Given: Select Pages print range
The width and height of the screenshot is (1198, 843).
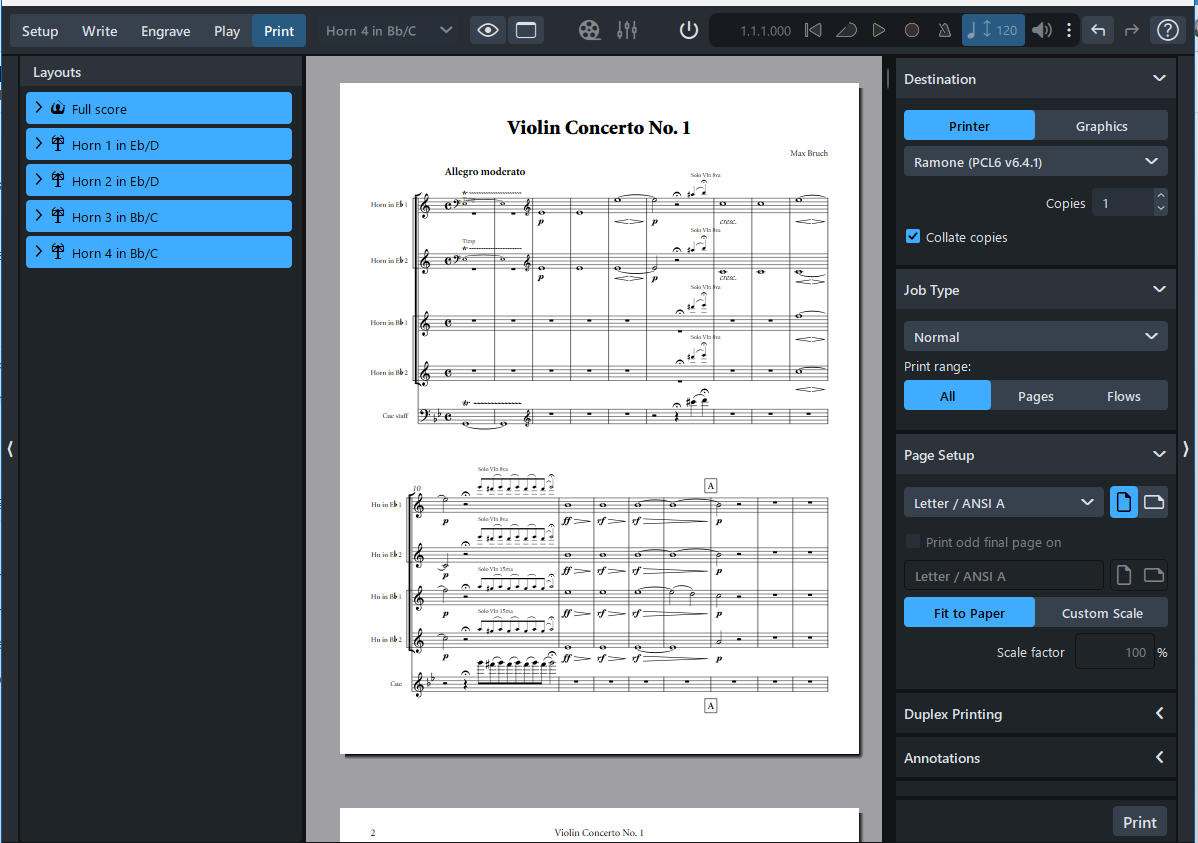Looking at the screenshot, I should coord(1035,395).
